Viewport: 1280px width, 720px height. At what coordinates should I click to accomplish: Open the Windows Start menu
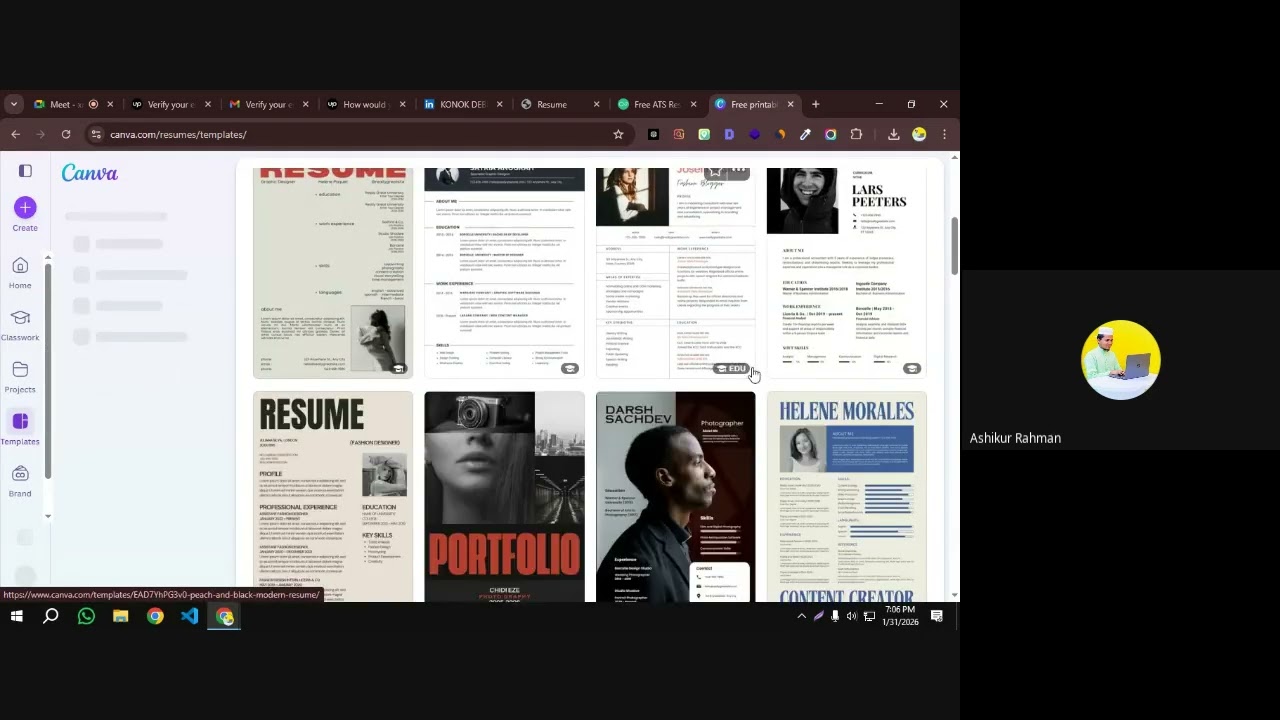point(16,616)
